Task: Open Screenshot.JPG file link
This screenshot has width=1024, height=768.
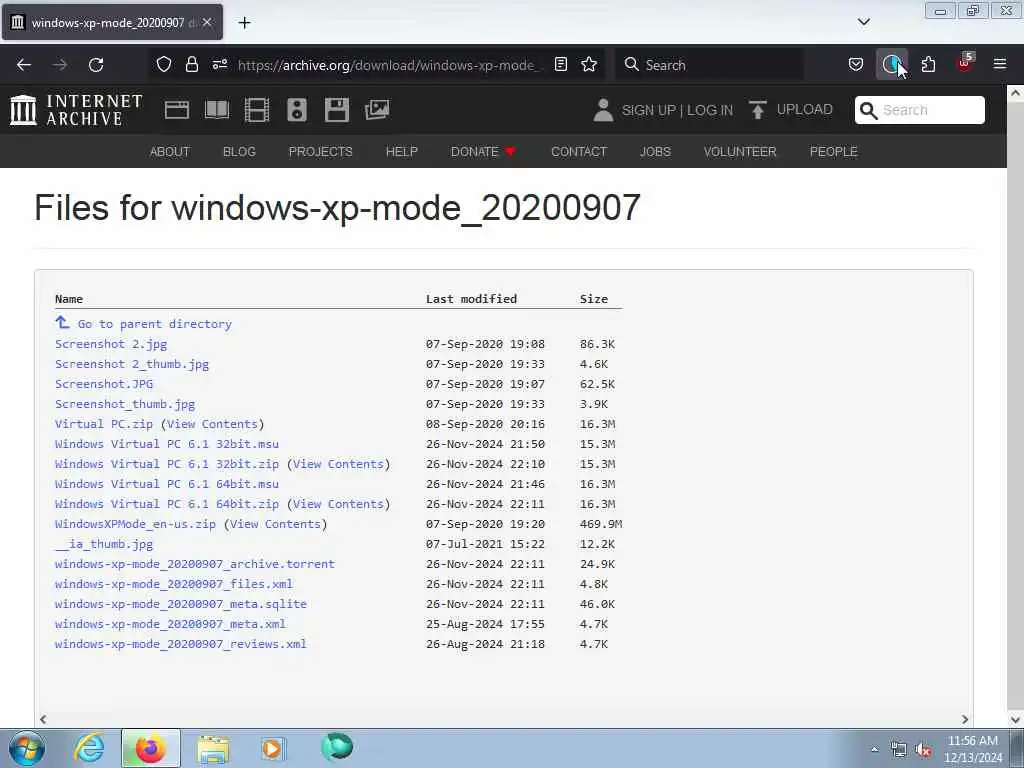Action: click(104, 384)
